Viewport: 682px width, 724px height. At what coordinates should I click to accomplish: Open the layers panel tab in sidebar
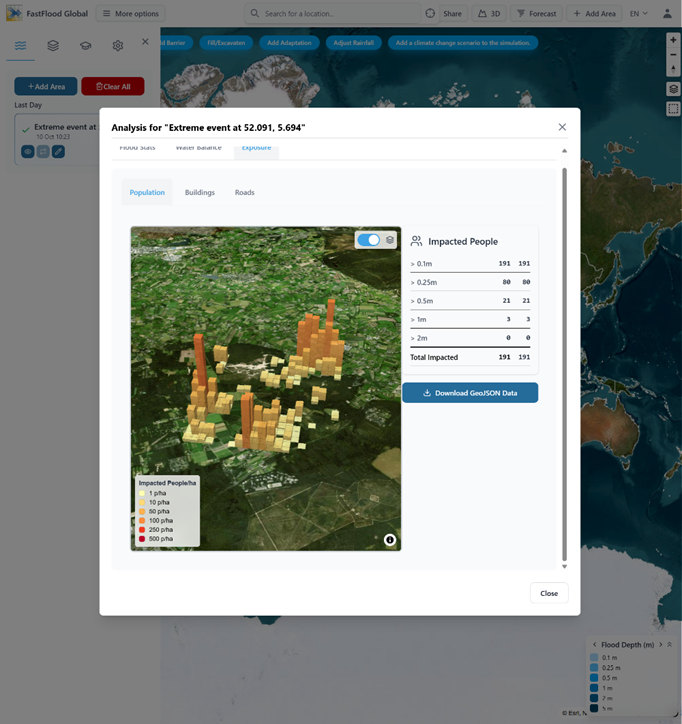pyautogui.click(x=53, y=46)
